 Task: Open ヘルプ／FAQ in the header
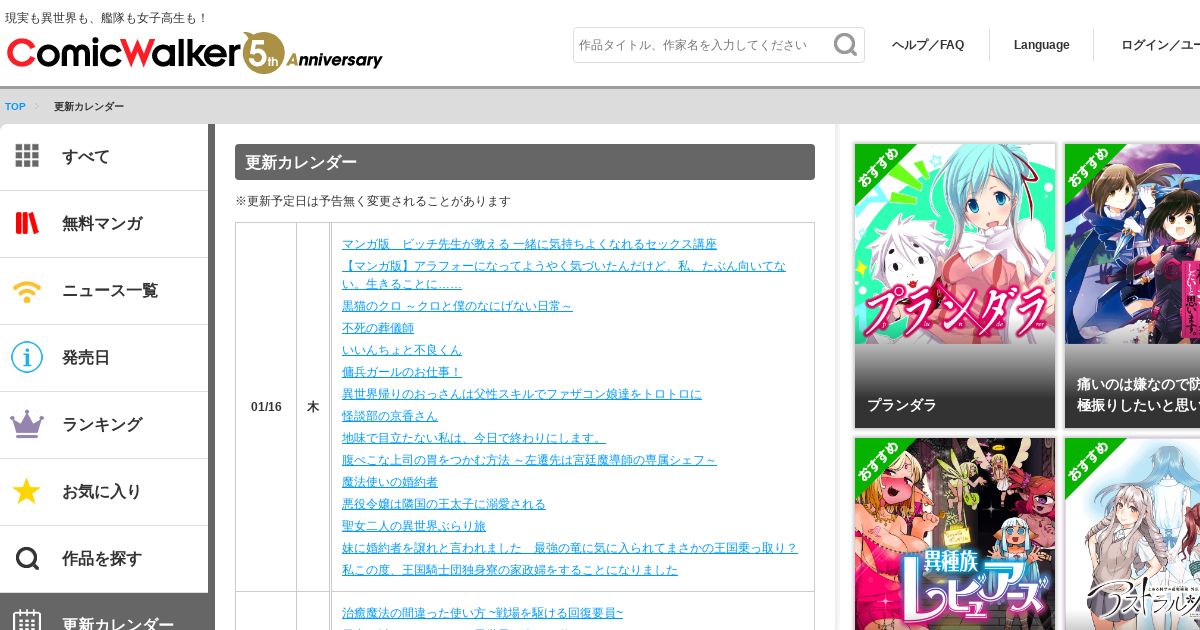pos(928,45)
